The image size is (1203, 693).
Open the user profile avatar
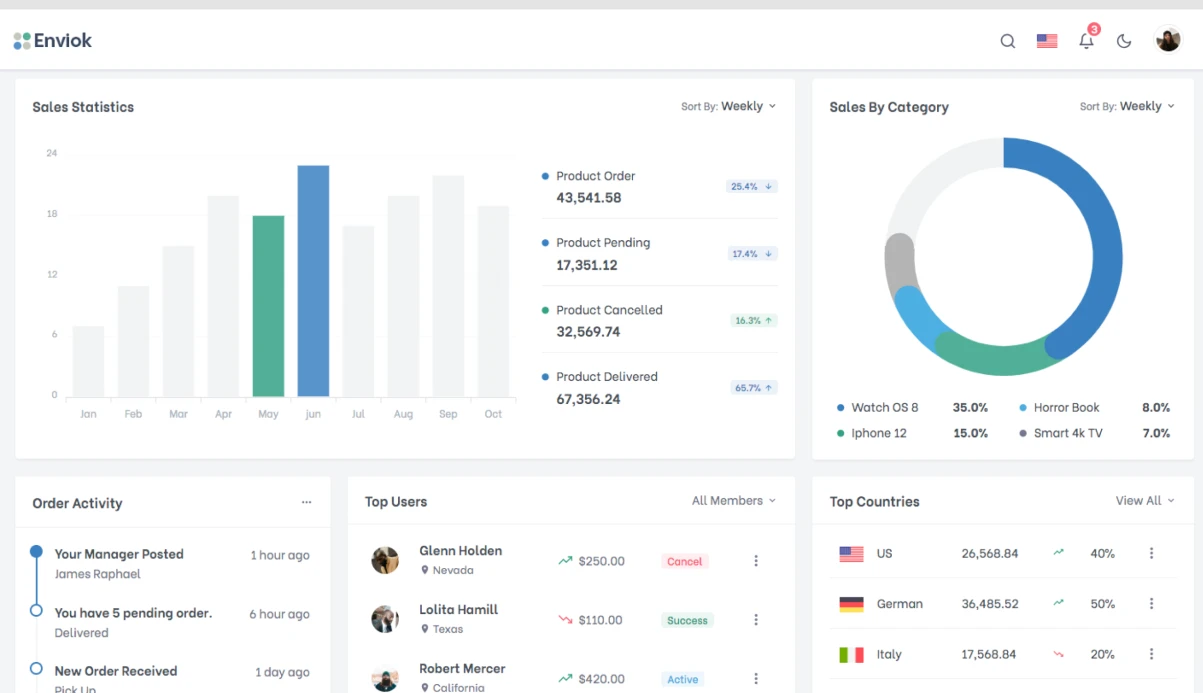pos(1168,40)
